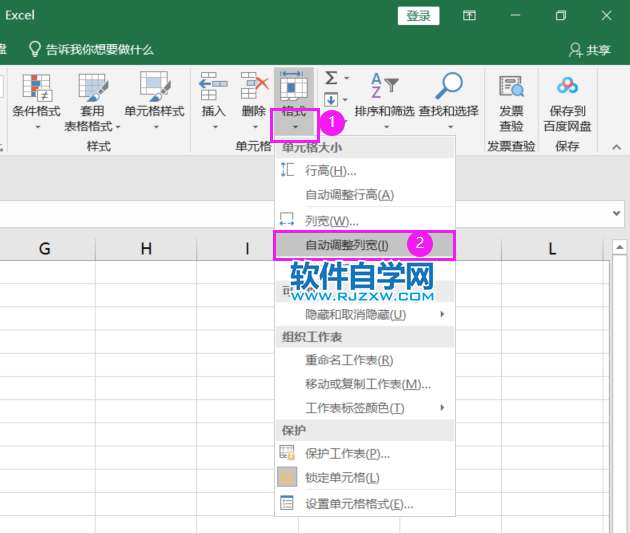
Task: Select Column Width (列宽) menu item
Action: pos(365,220)
